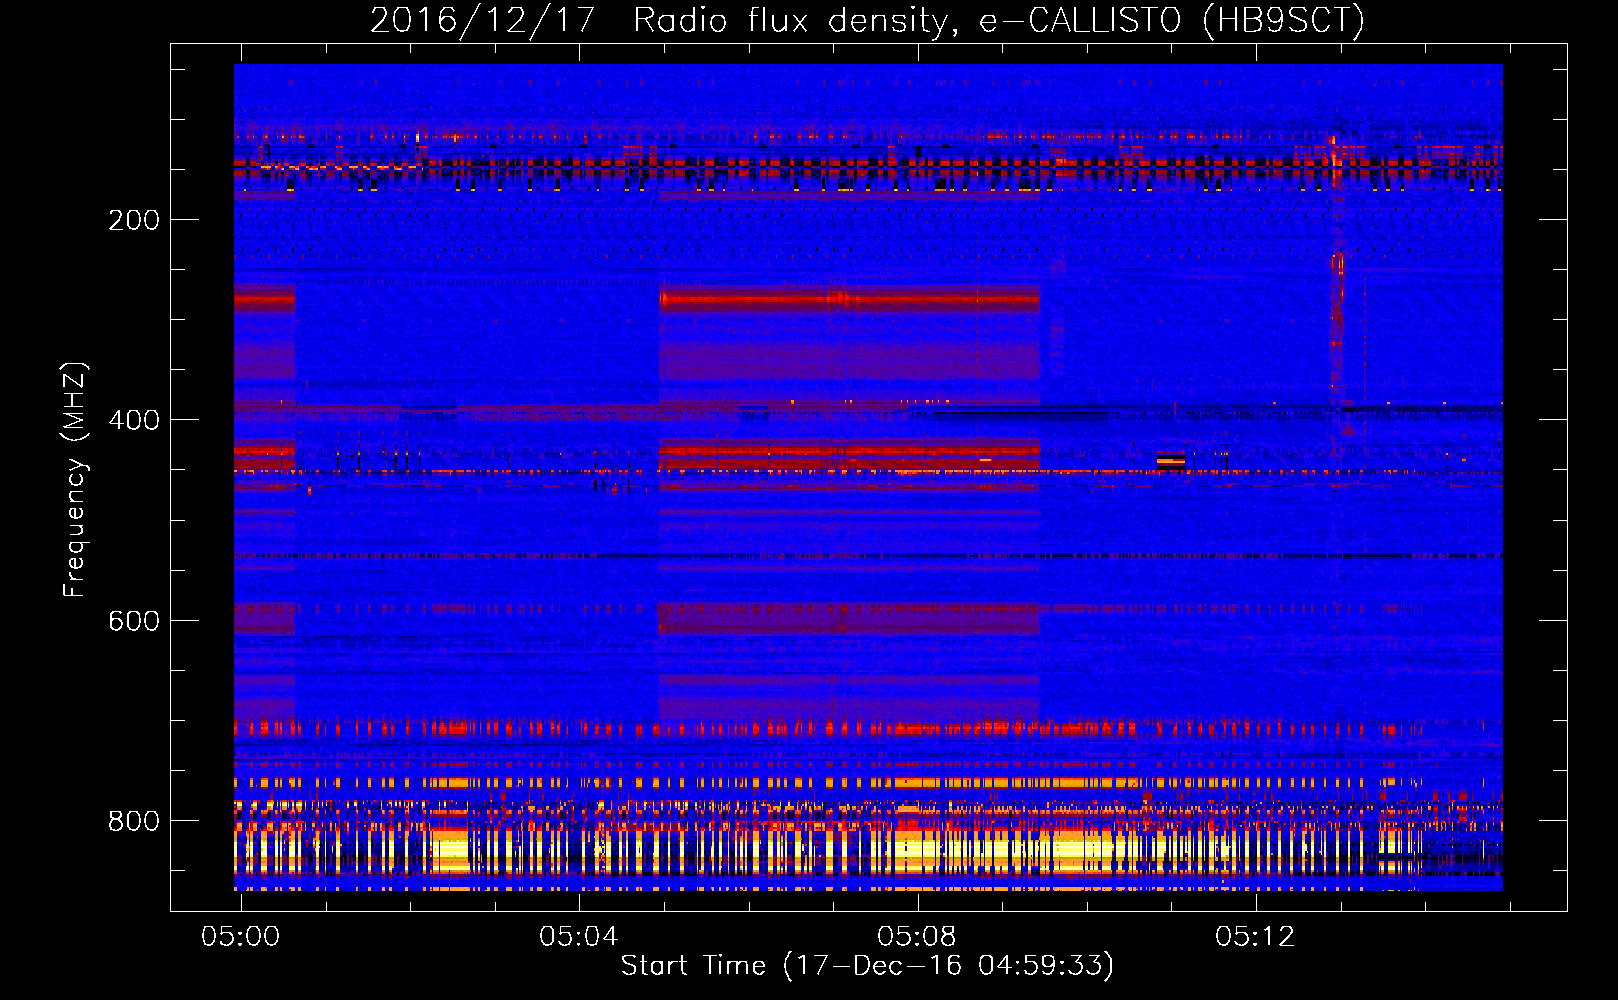The height and width of the screenshot is (1000, 1618).
Task: Click the 200 frequency axis label
Action: pos(134,220)
